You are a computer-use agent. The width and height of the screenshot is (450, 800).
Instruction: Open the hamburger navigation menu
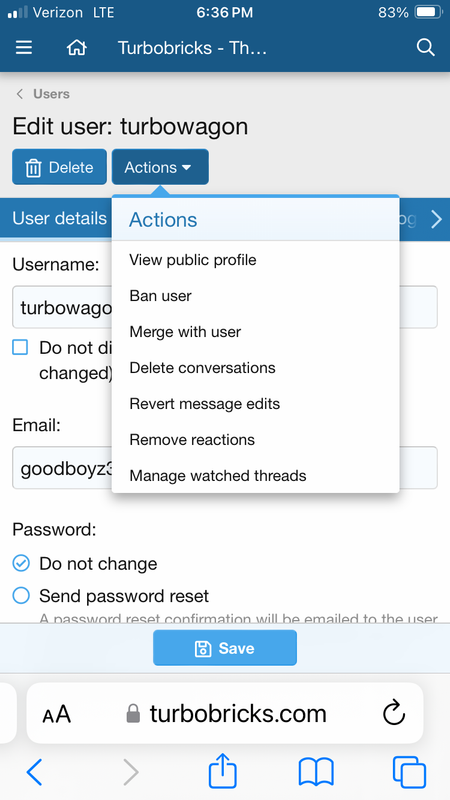click(x=24, y=48)
